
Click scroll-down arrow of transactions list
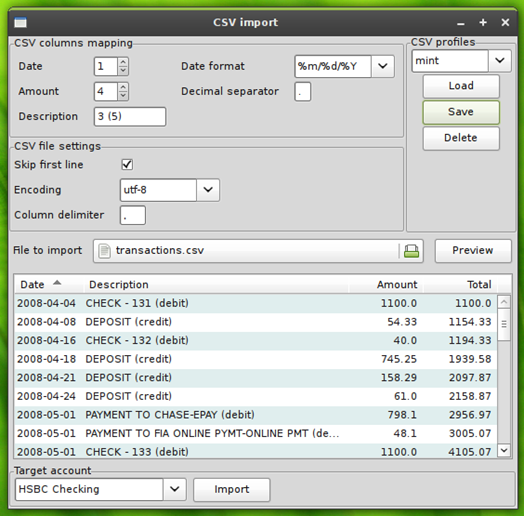click(504, 450)
